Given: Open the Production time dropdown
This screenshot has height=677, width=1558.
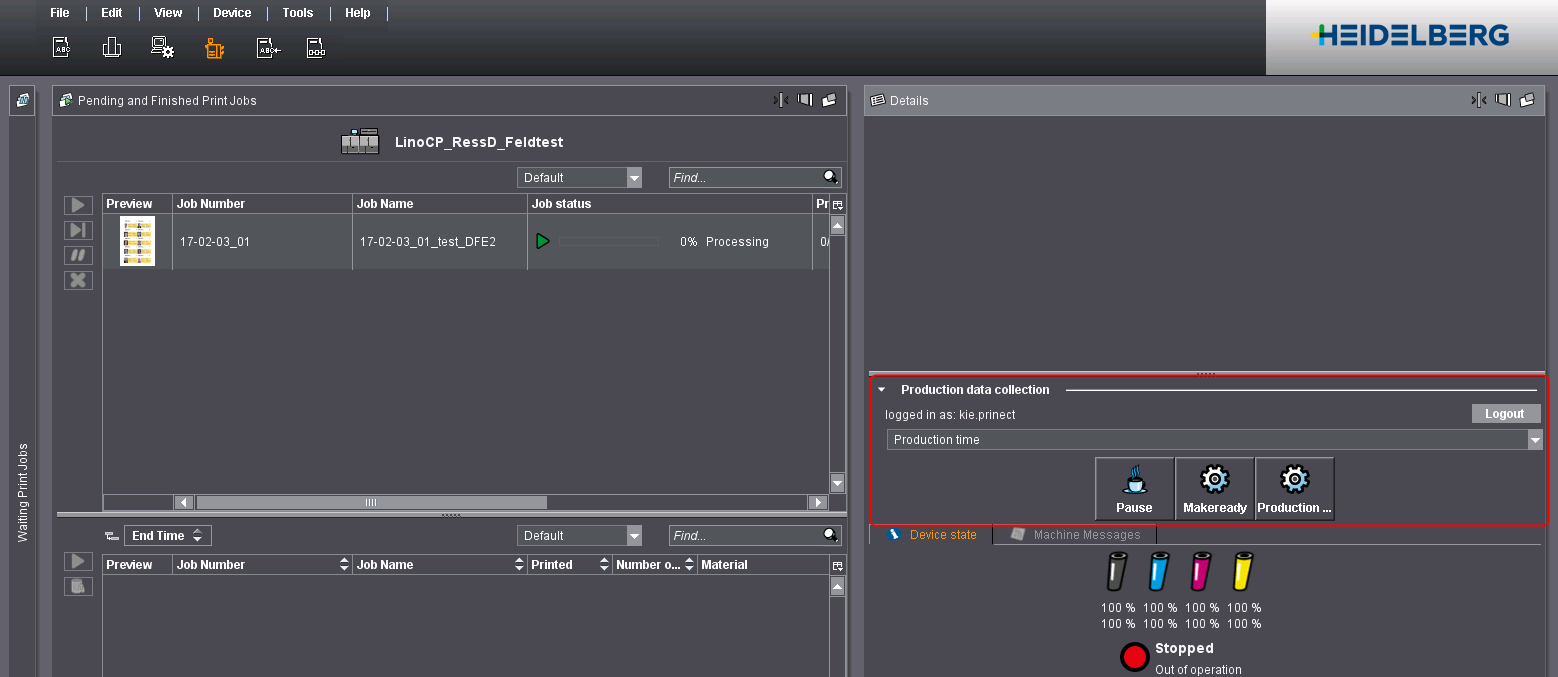Looking at the screenshot, I should tap(1534, 440).
